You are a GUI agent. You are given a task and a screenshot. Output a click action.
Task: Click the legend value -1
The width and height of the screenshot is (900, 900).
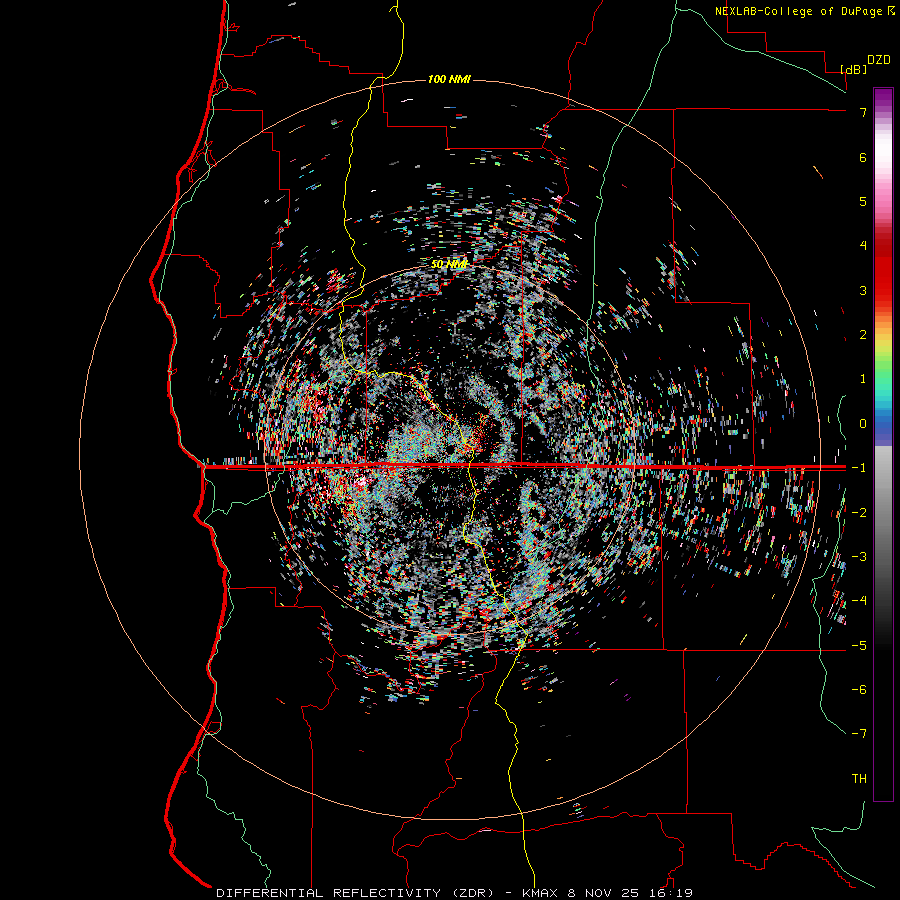point(859,468)
